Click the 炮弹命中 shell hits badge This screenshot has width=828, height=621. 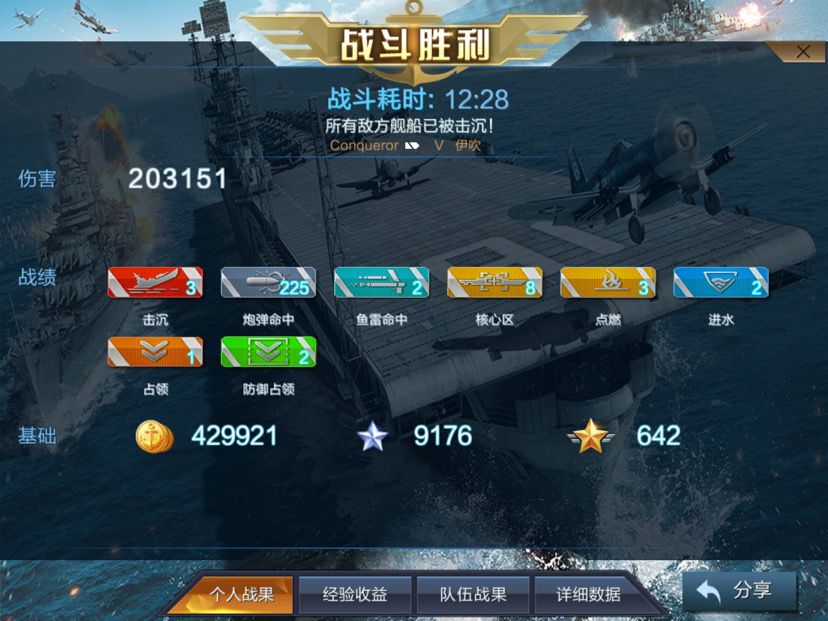268,283
